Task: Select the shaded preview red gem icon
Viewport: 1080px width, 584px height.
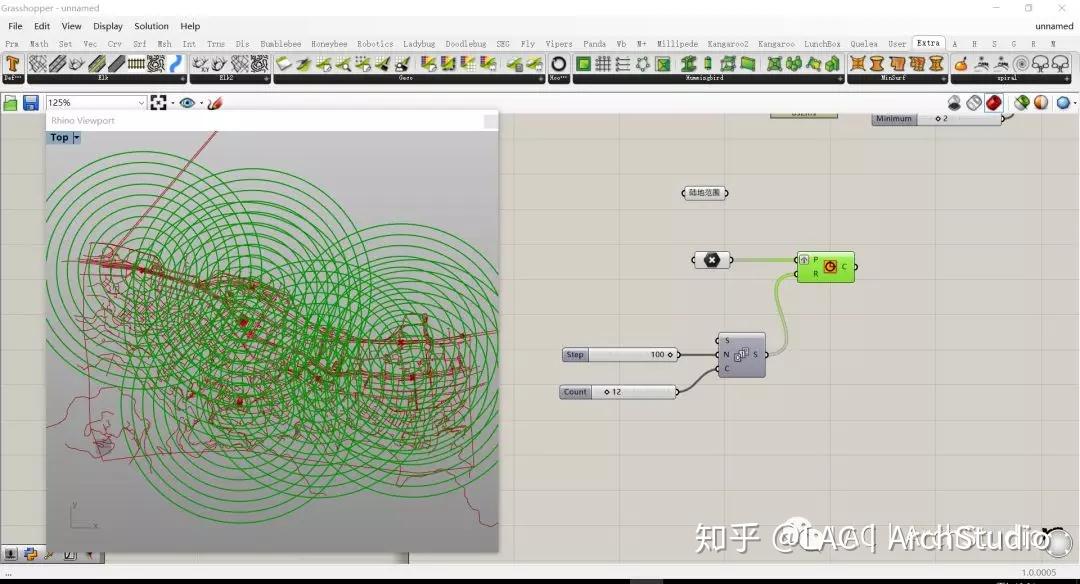Action: [x=993, y=102]
